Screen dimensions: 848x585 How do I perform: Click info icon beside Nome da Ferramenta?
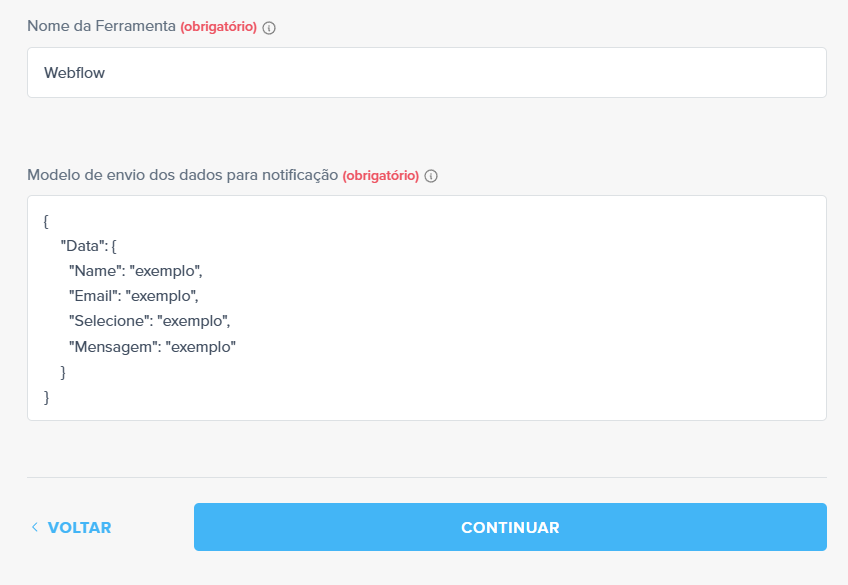coord(269,28)
